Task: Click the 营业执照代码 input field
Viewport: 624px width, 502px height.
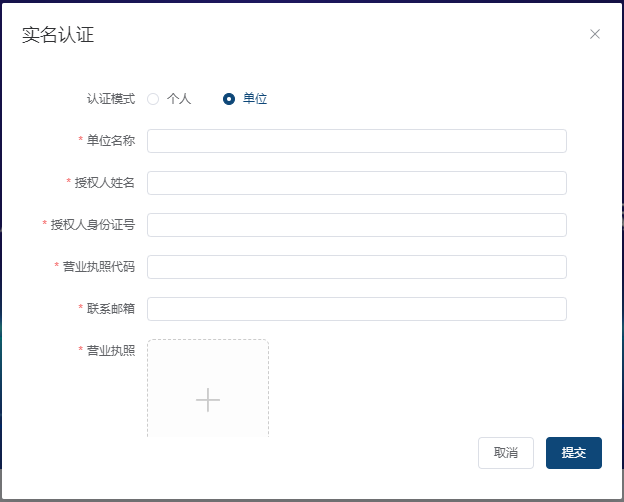Action: coord(356,267)
